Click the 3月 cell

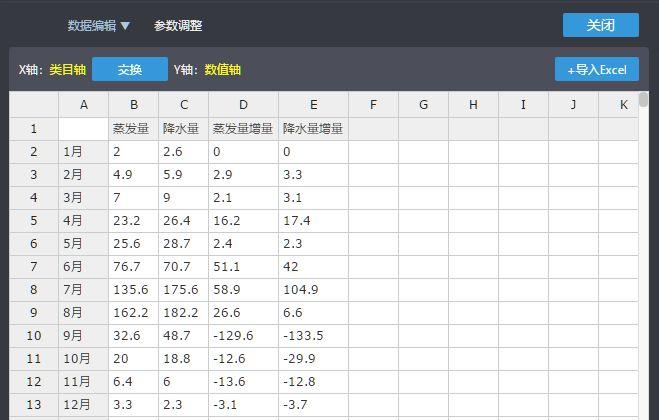pos(84,198)
